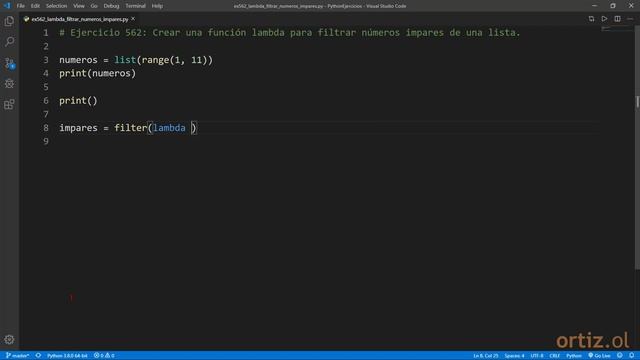Viewport: 640px width, 360px height.
Task: Click line number 9 in the gutter
Action: [46, 141]
